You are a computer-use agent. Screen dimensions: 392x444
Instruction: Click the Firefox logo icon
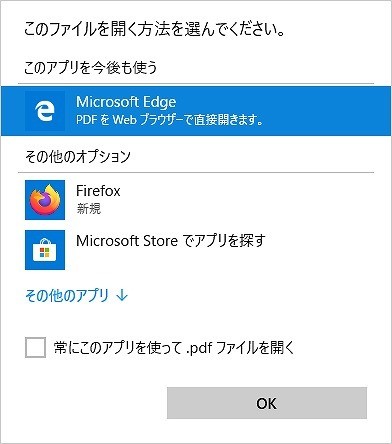[45, 200]
